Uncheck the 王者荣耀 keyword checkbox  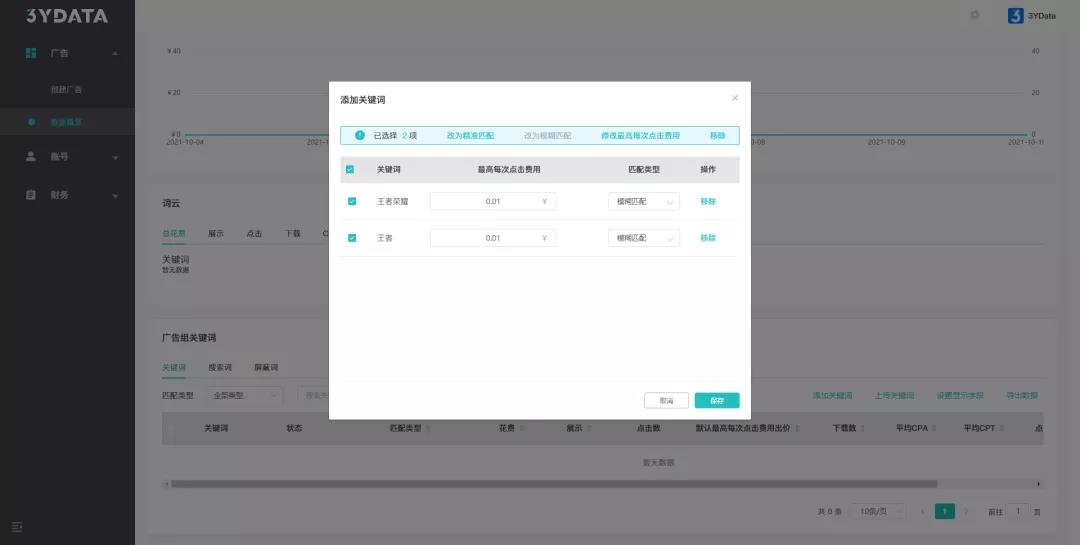(352, 201)
